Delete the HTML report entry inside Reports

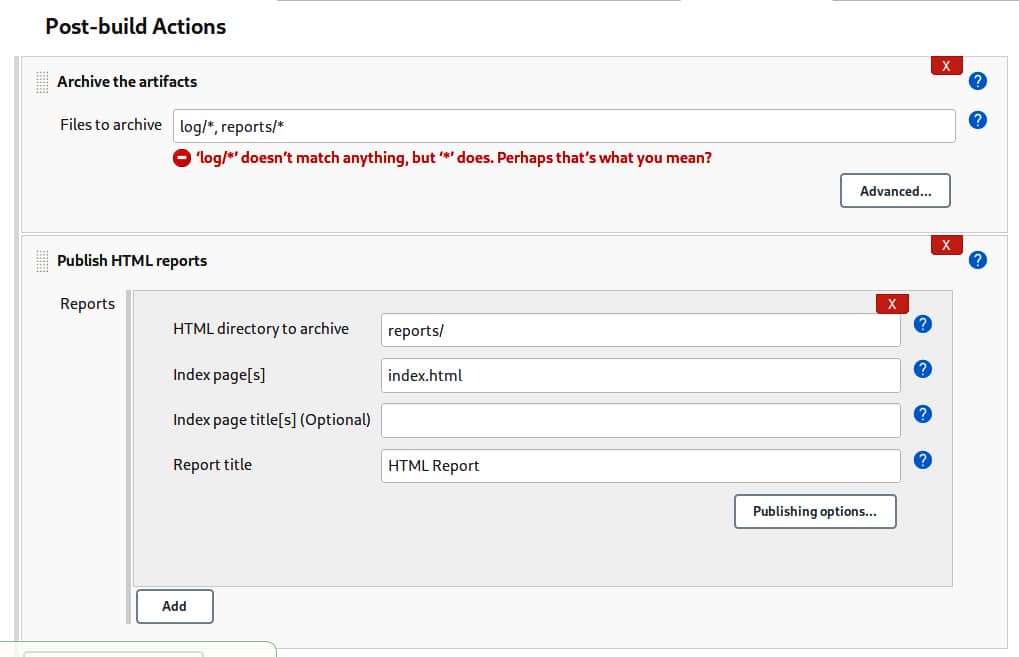tap(891, 304)
